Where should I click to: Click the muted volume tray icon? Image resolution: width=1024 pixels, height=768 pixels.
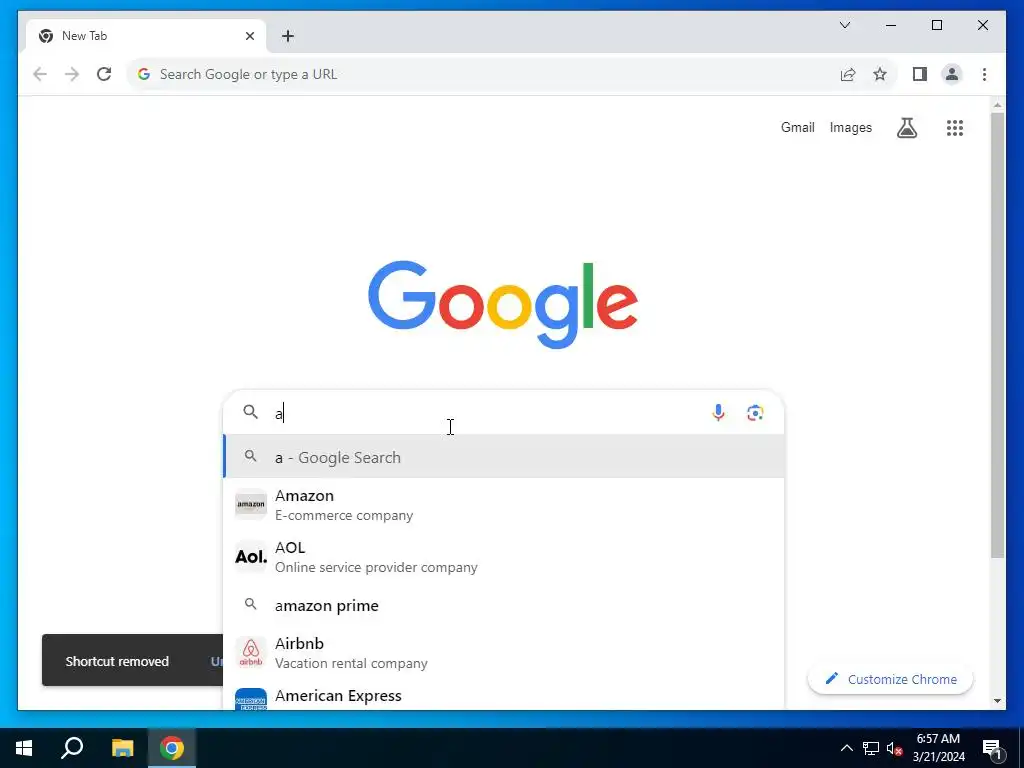[x=894, y=748]
